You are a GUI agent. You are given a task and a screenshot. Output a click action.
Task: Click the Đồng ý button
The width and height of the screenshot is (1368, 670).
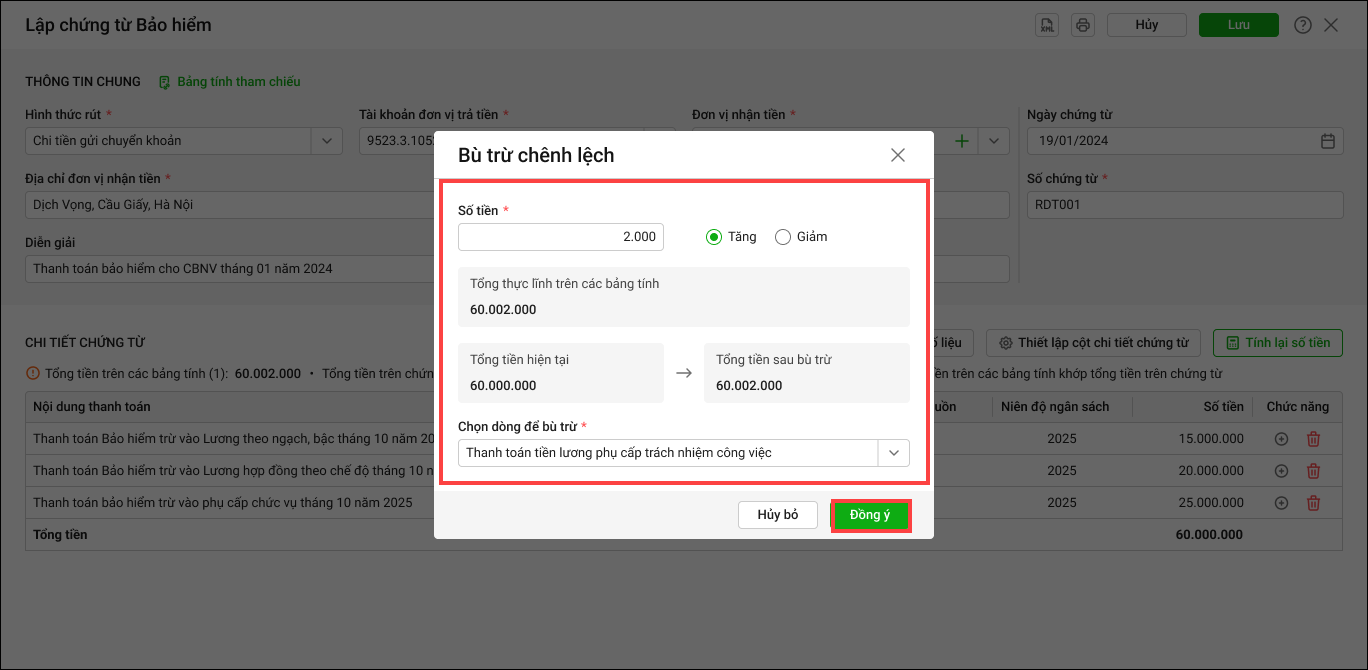coord(870,515)
